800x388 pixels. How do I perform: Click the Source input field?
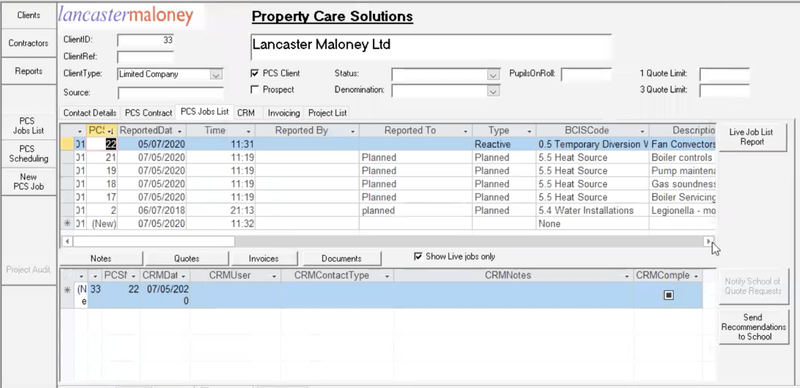[x=171, y=93]
